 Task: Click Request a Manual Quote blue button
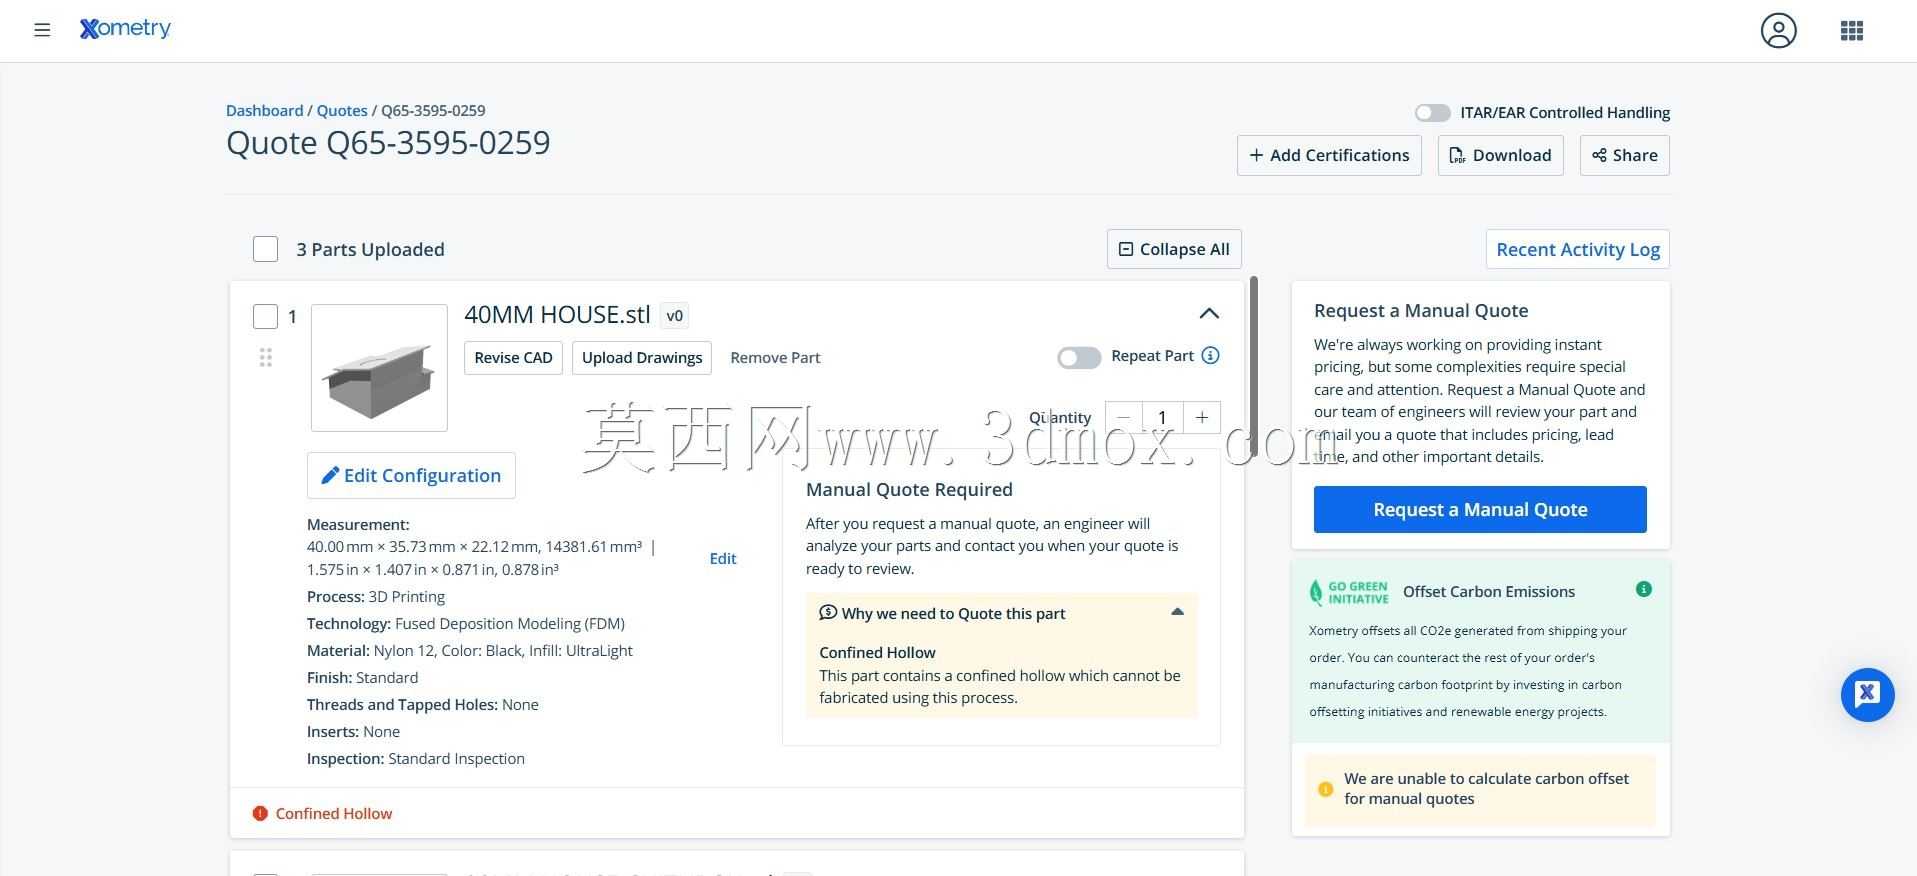point(1480,510)
